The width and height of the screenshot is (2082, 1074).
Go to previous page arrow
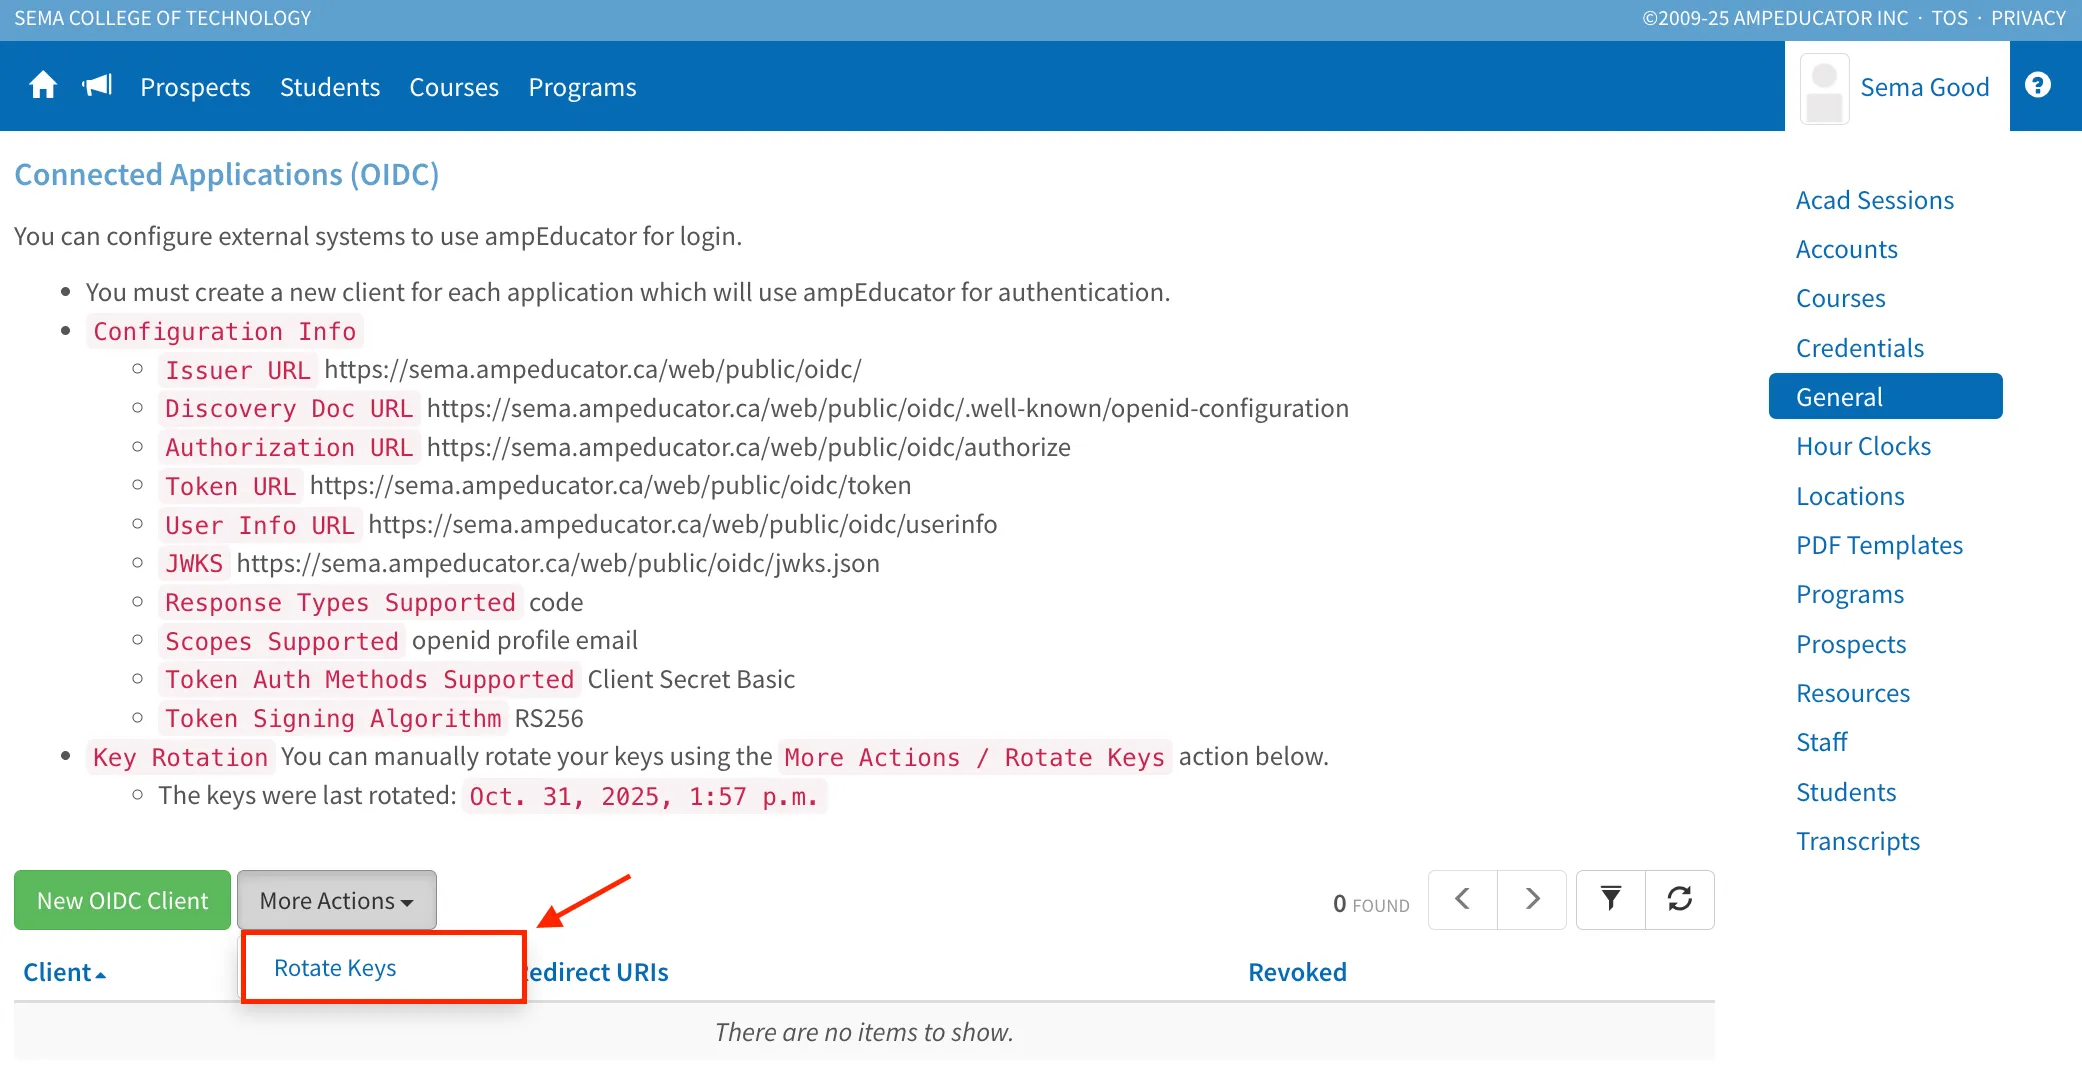point(1462,900)
